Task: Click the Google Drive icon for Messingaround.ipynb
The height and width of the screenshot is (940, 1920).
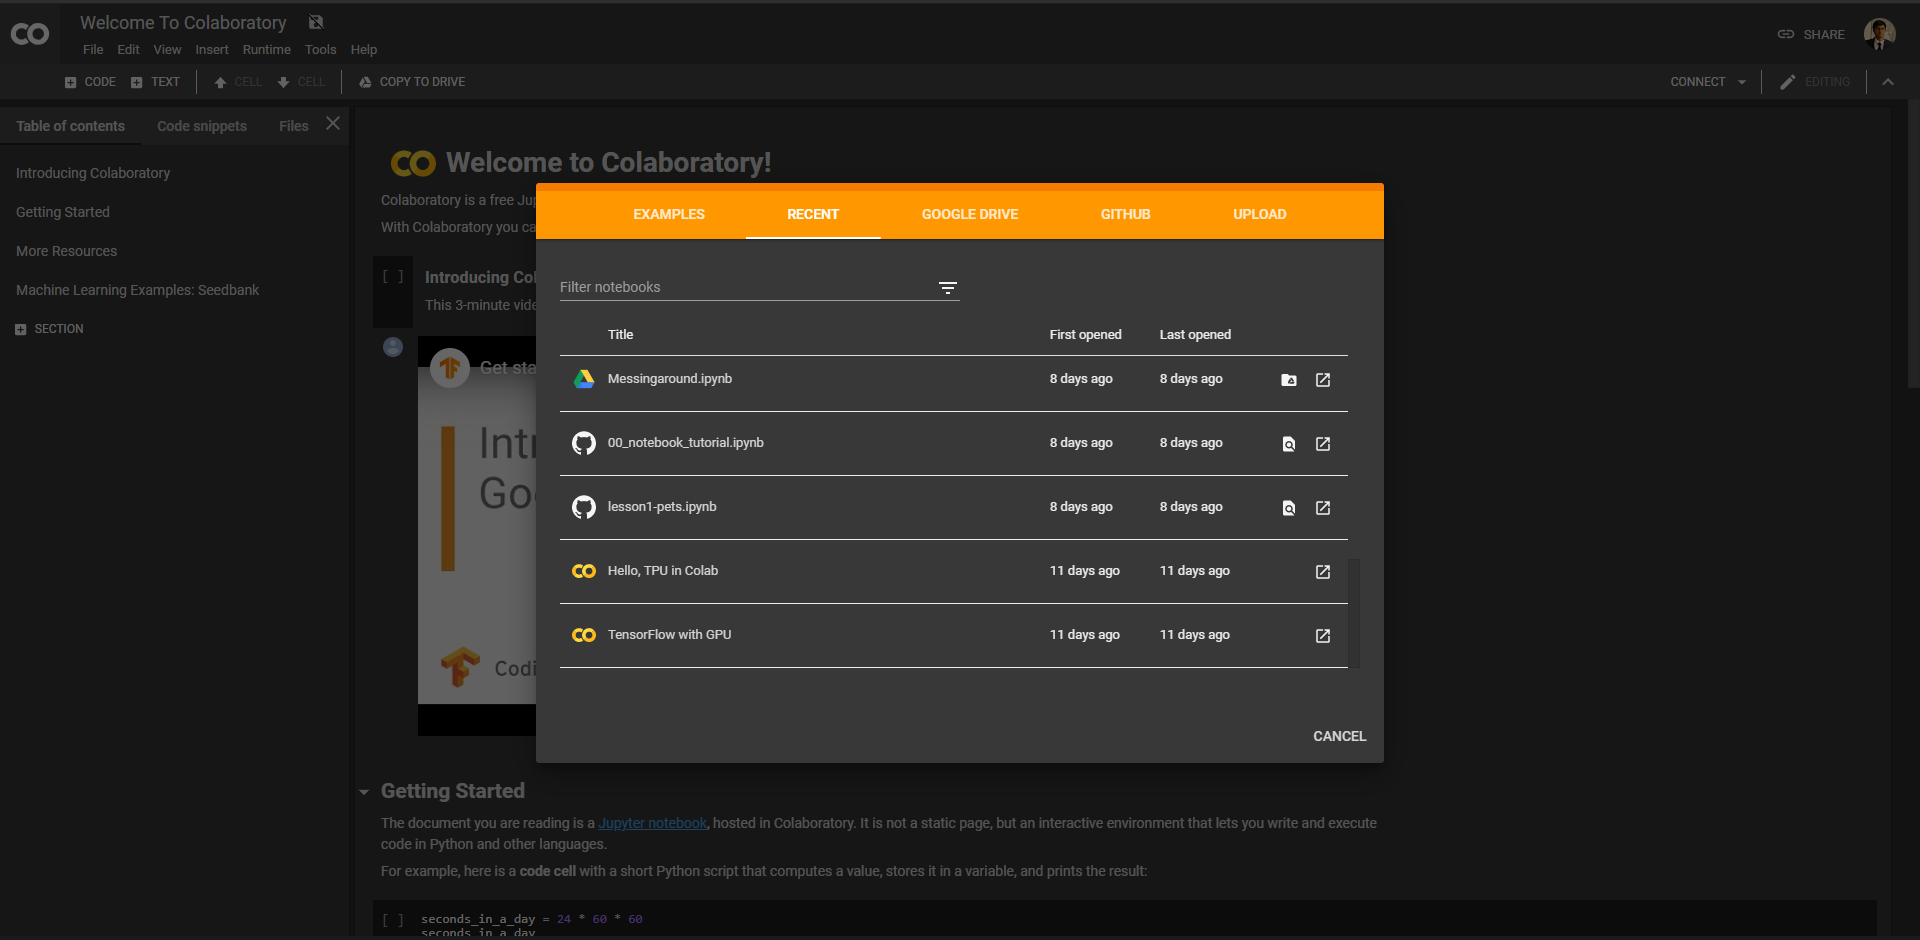Action: tap(584, 379)
